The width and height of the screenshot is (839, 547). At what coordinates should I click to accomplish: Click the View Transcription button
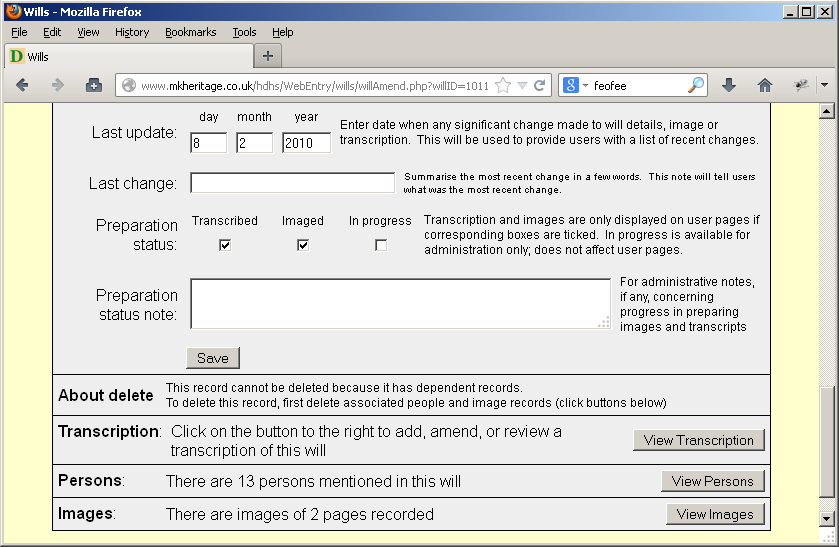(x=699, y=440)
